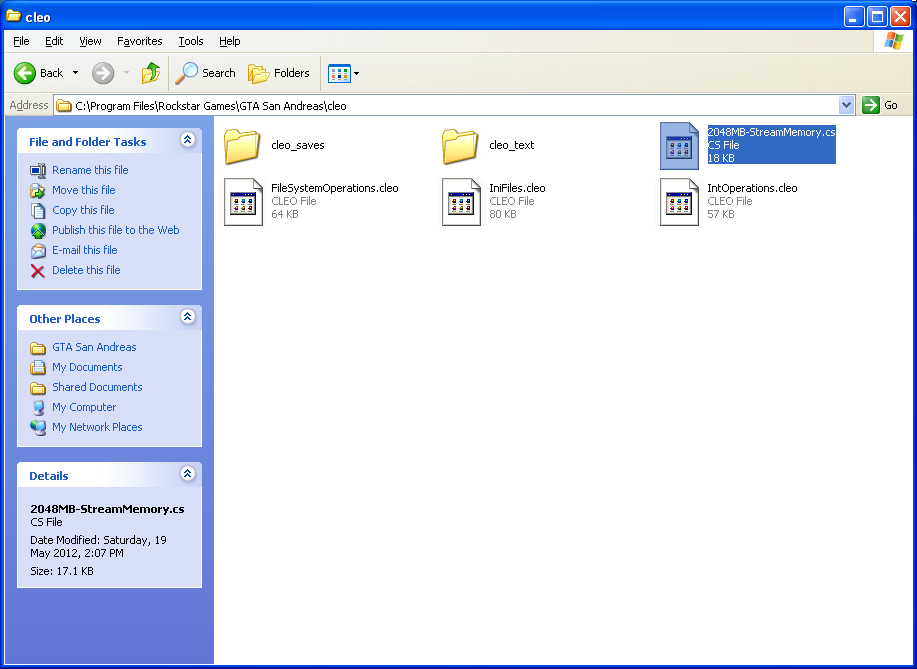
Task: Click the IniFiles.cleo file name
Action: [517, 188]
